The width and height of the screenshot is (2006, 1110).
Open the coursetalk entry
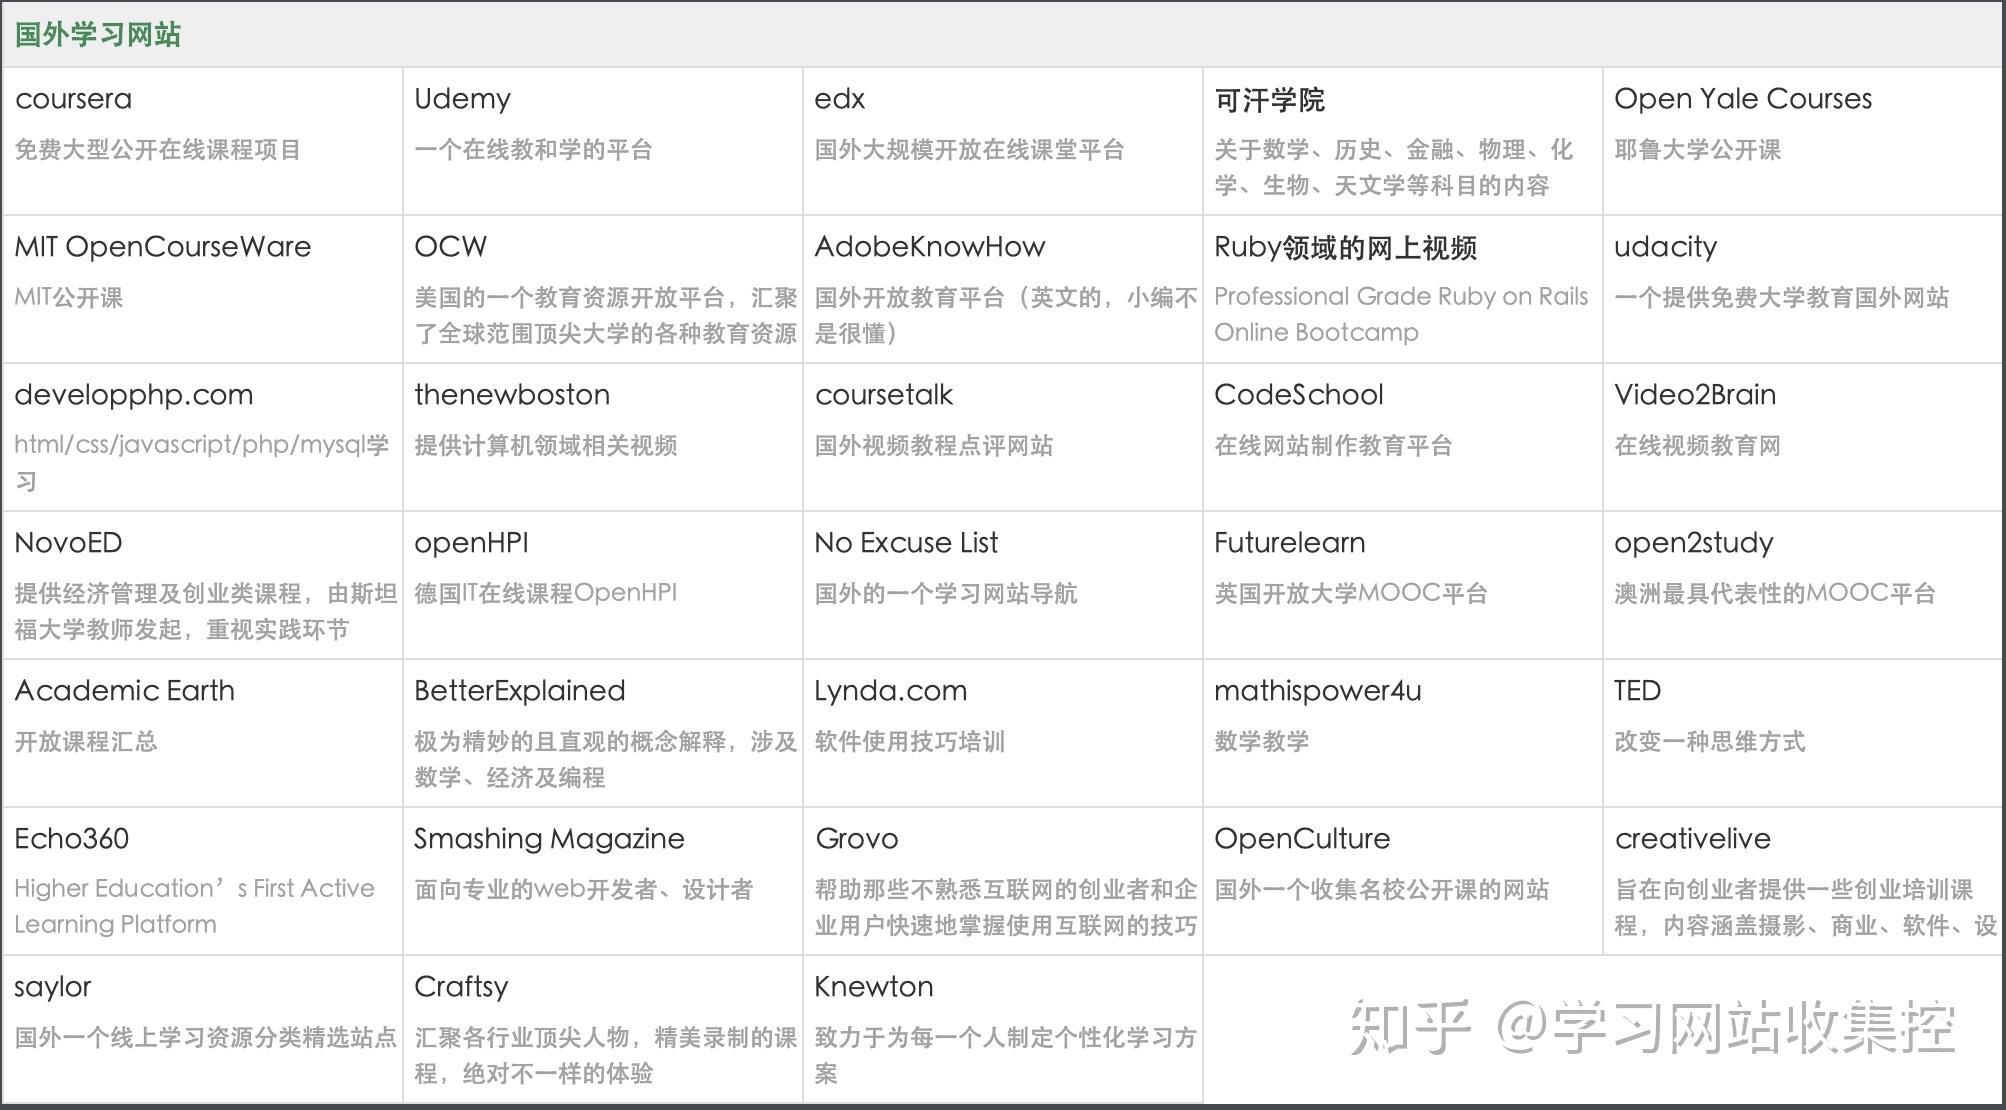click(x=883, y=395)
